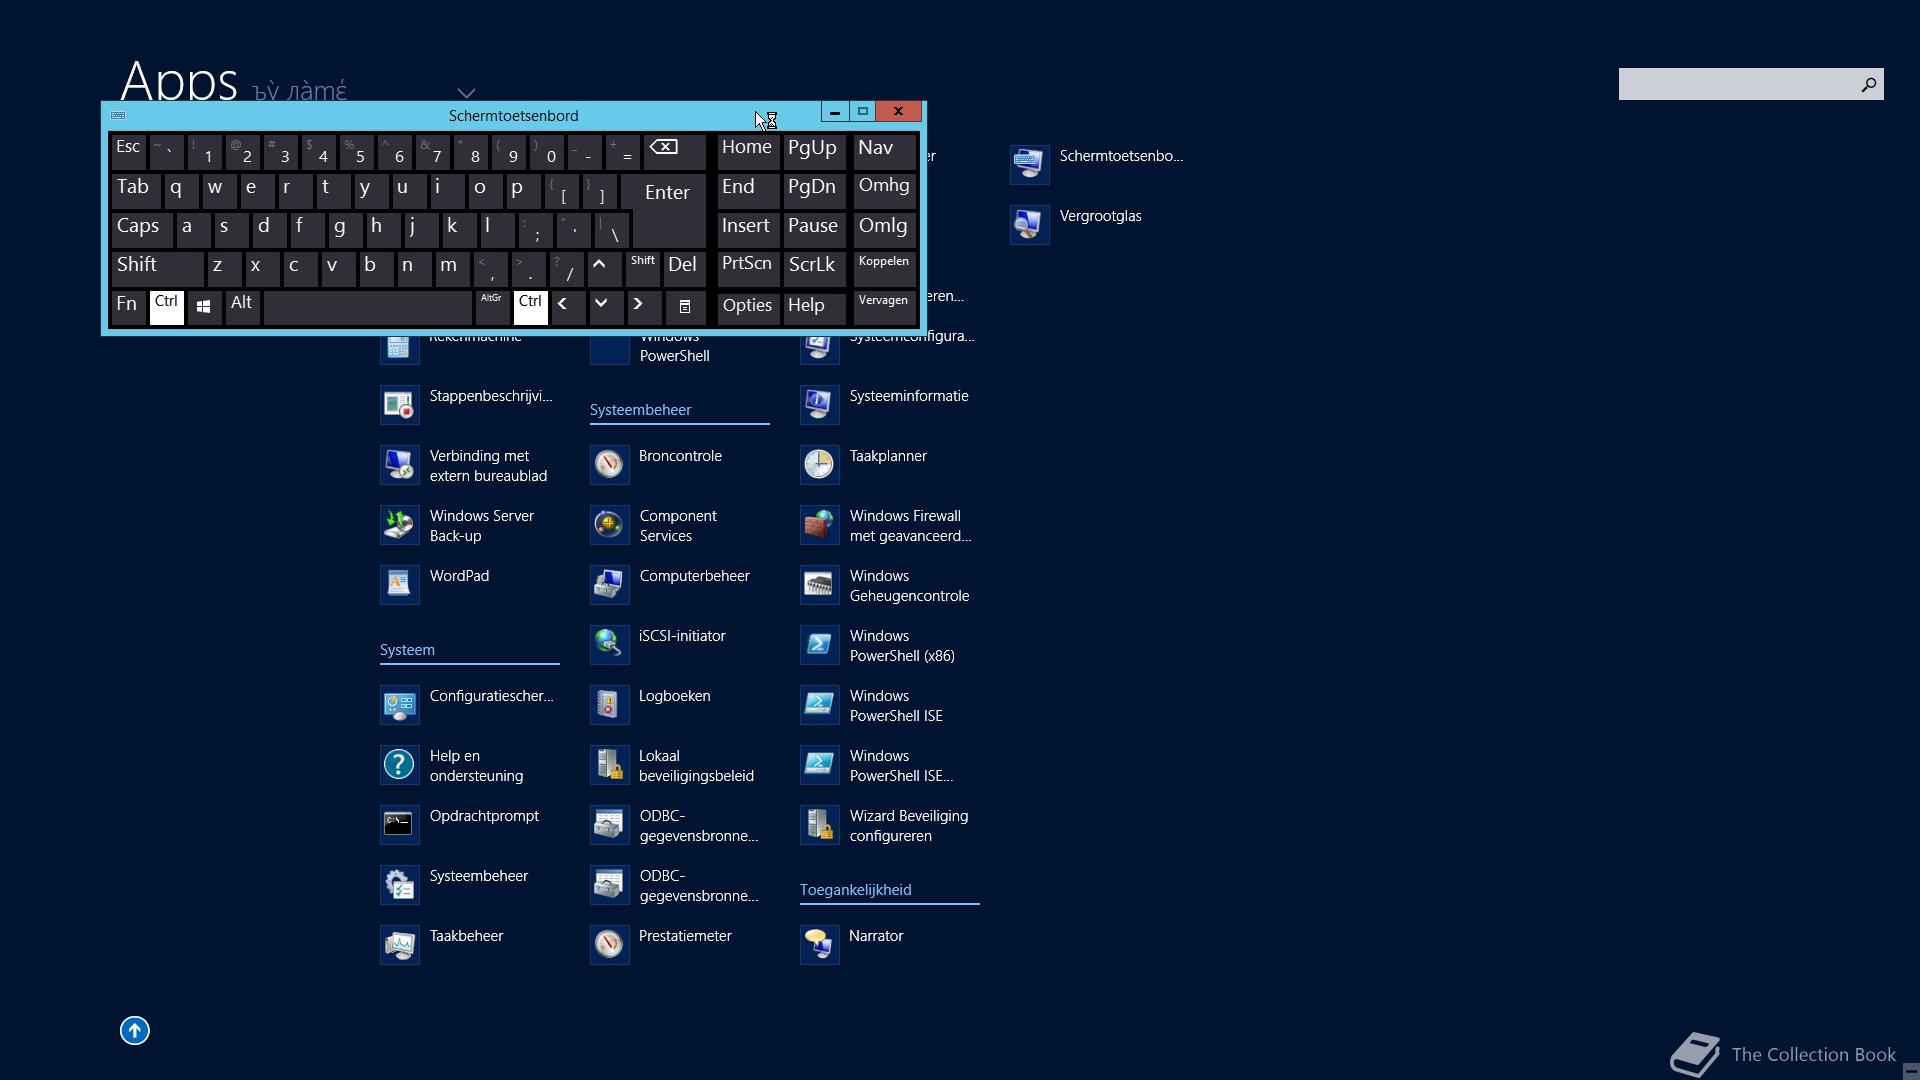Screen dimensions: 1920x1080
Task: Select the Toegankelijkheid category header
Action: point(855,890)
